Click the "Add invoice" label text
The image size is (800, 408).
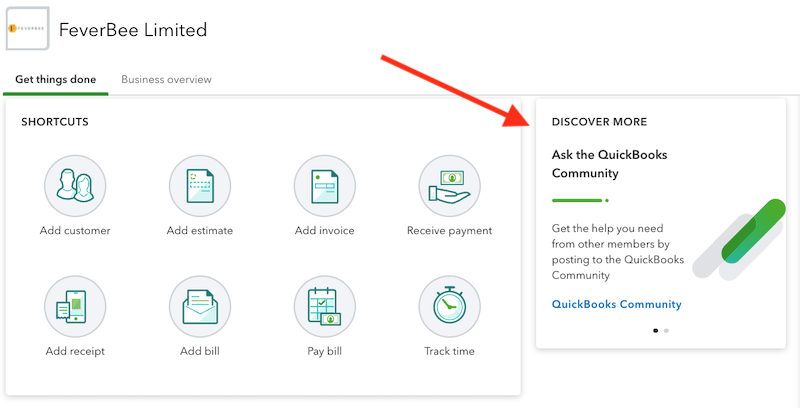324,231
